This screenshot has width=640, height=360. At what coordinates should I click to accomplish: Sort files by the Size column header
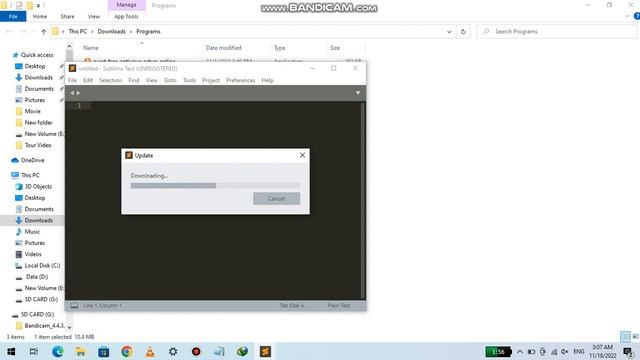coord(335,48)
